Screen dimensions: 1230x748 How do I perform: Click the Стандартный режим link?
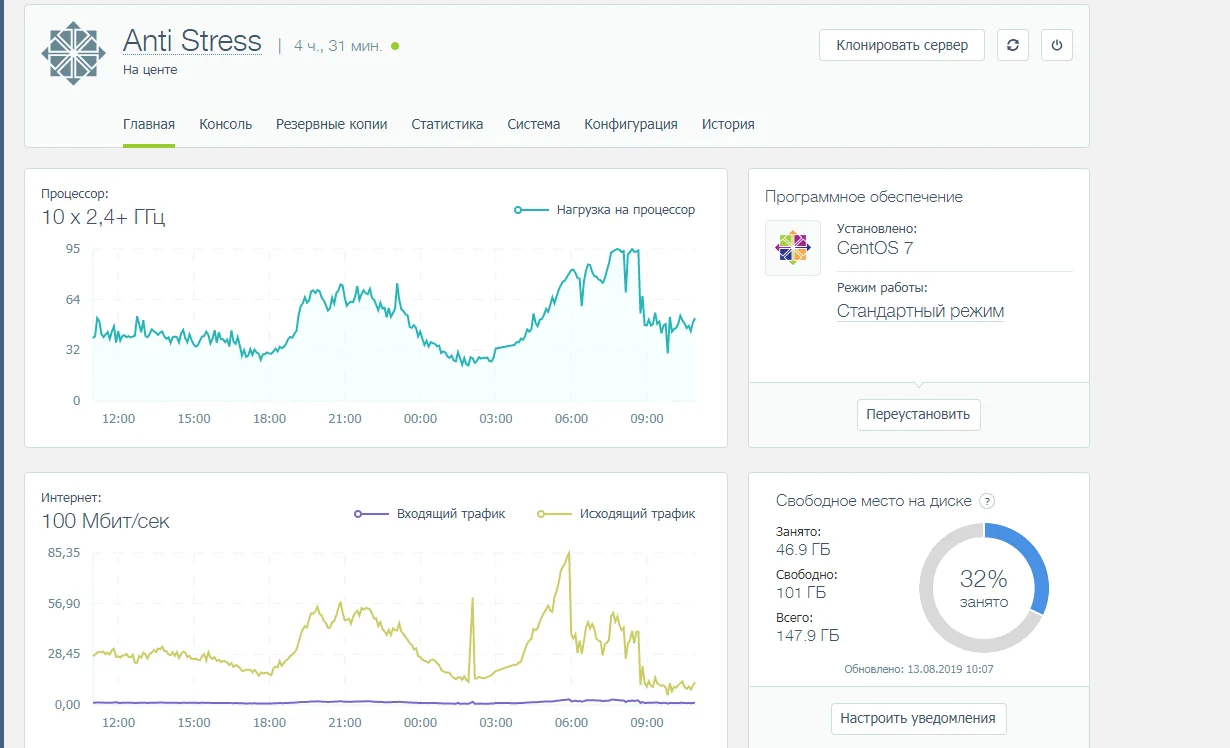tap(920, 311)
